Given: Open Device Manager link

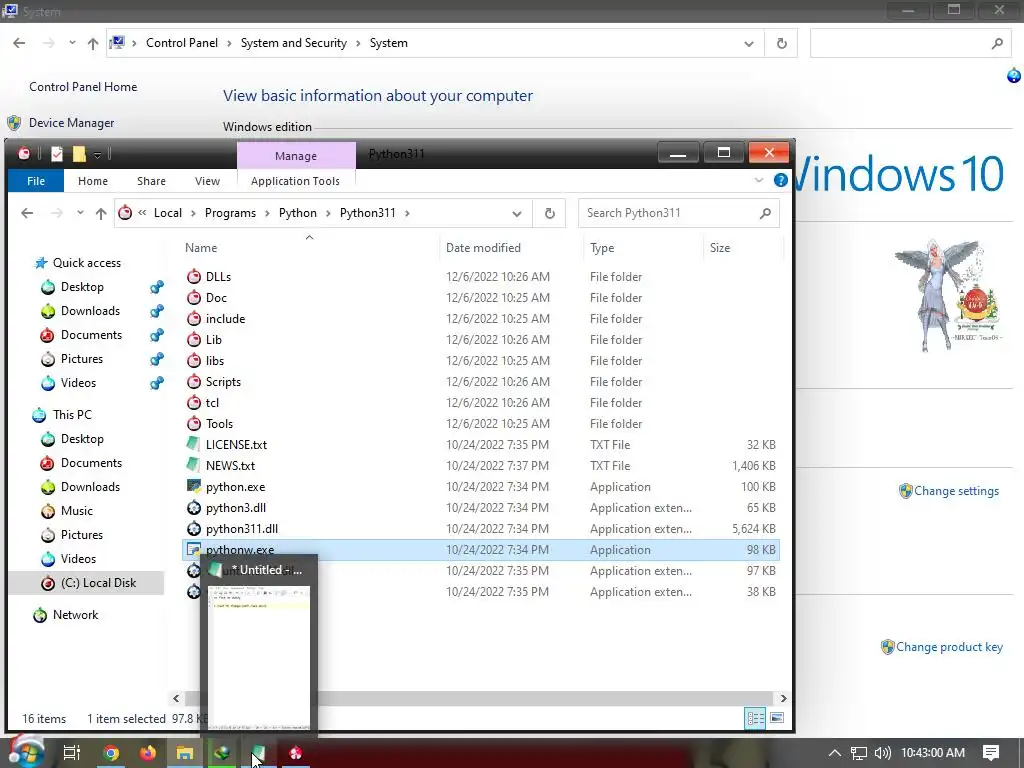Looking at the screenshot, I should 71,123.
